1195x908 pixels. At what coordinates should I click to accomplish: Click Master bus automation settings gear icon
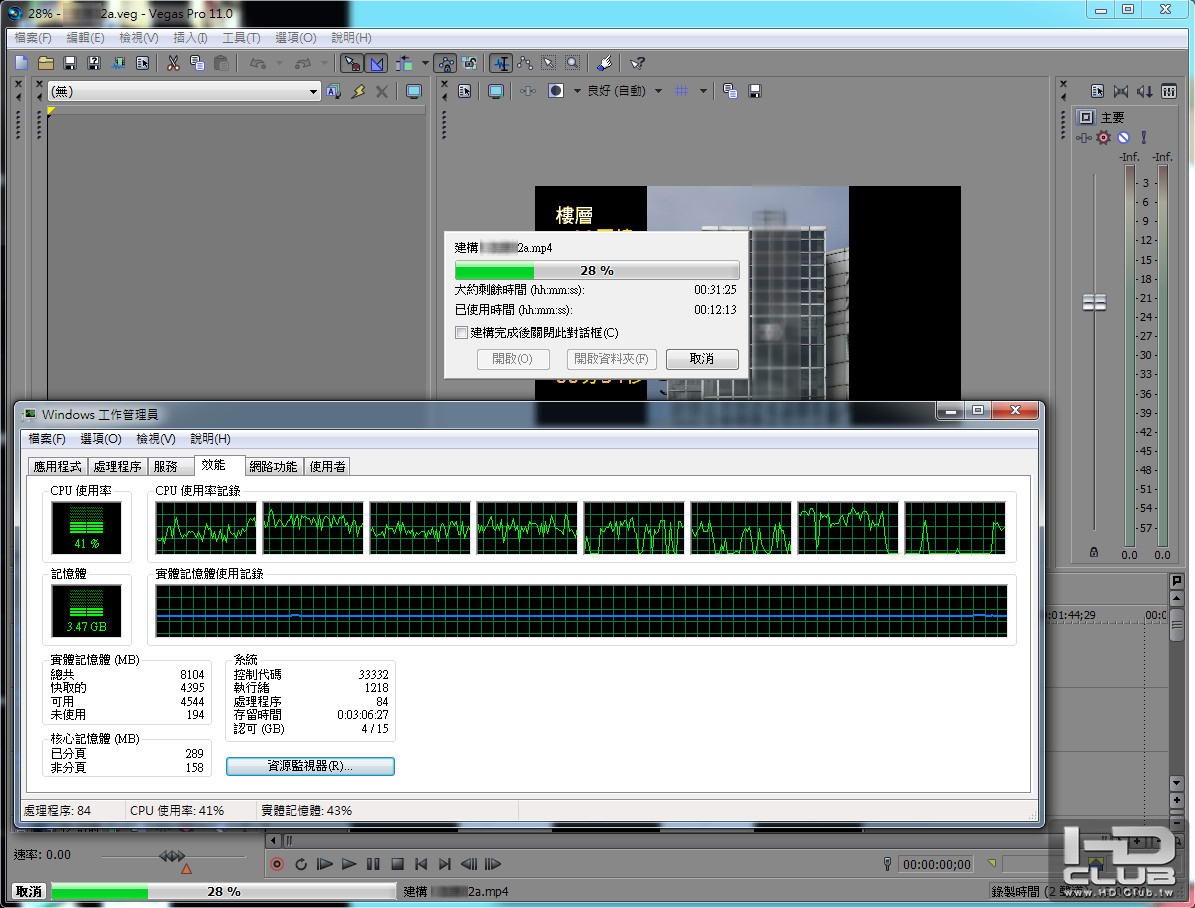[x=1103, y=138]
